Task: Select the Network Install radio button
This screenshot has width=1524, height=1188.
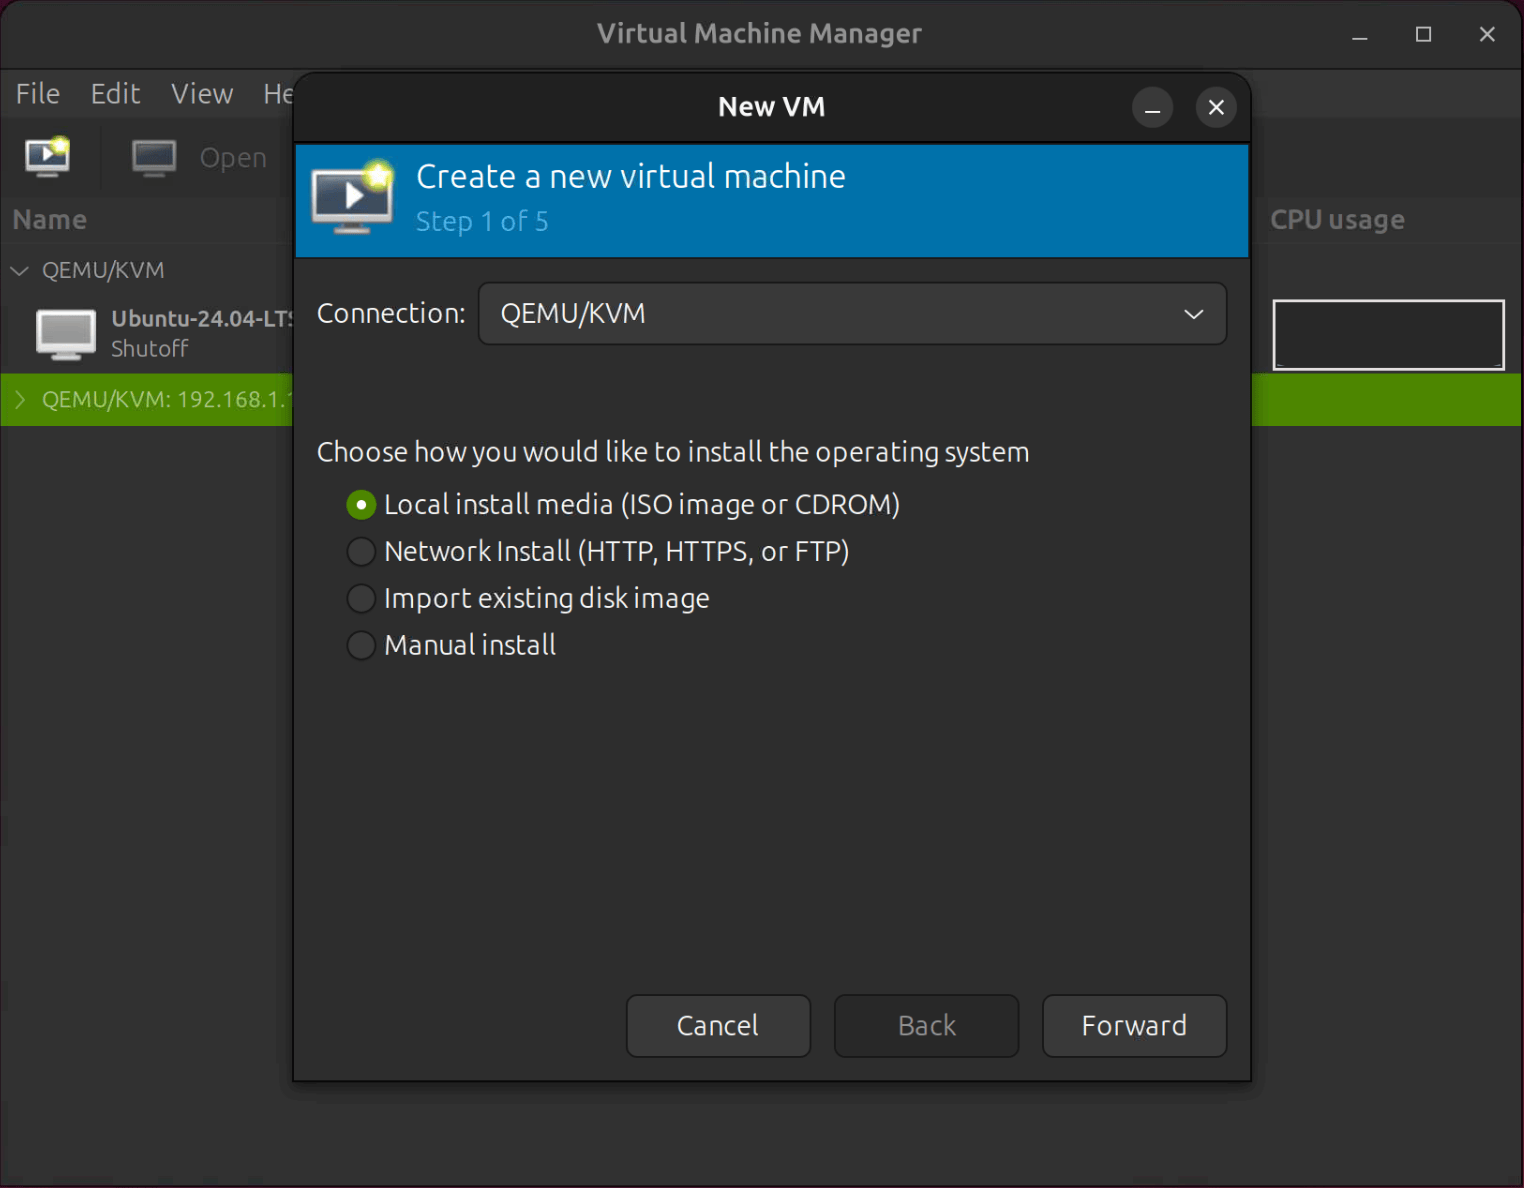Action: click(x=360, y=551)
